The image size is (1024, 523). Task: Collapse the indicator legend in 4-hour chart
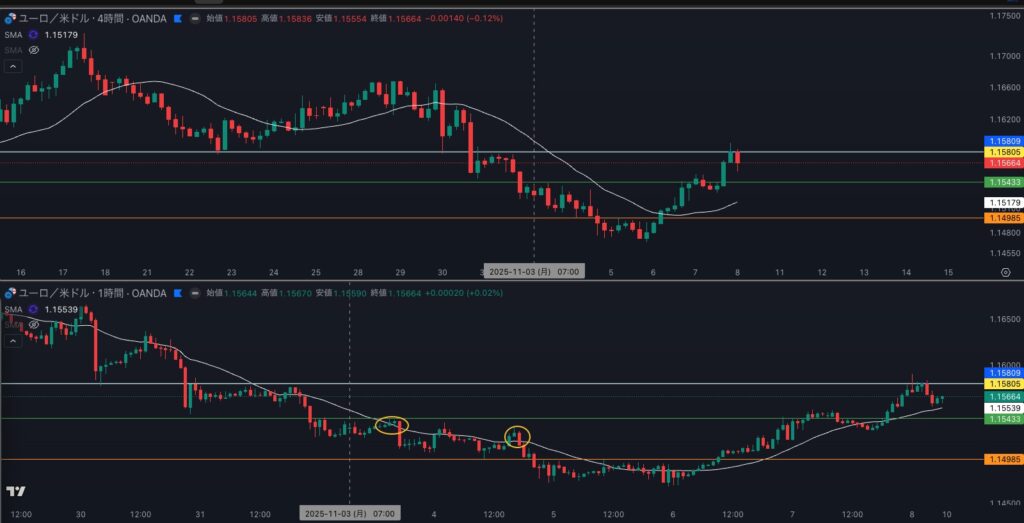[13, 66]
